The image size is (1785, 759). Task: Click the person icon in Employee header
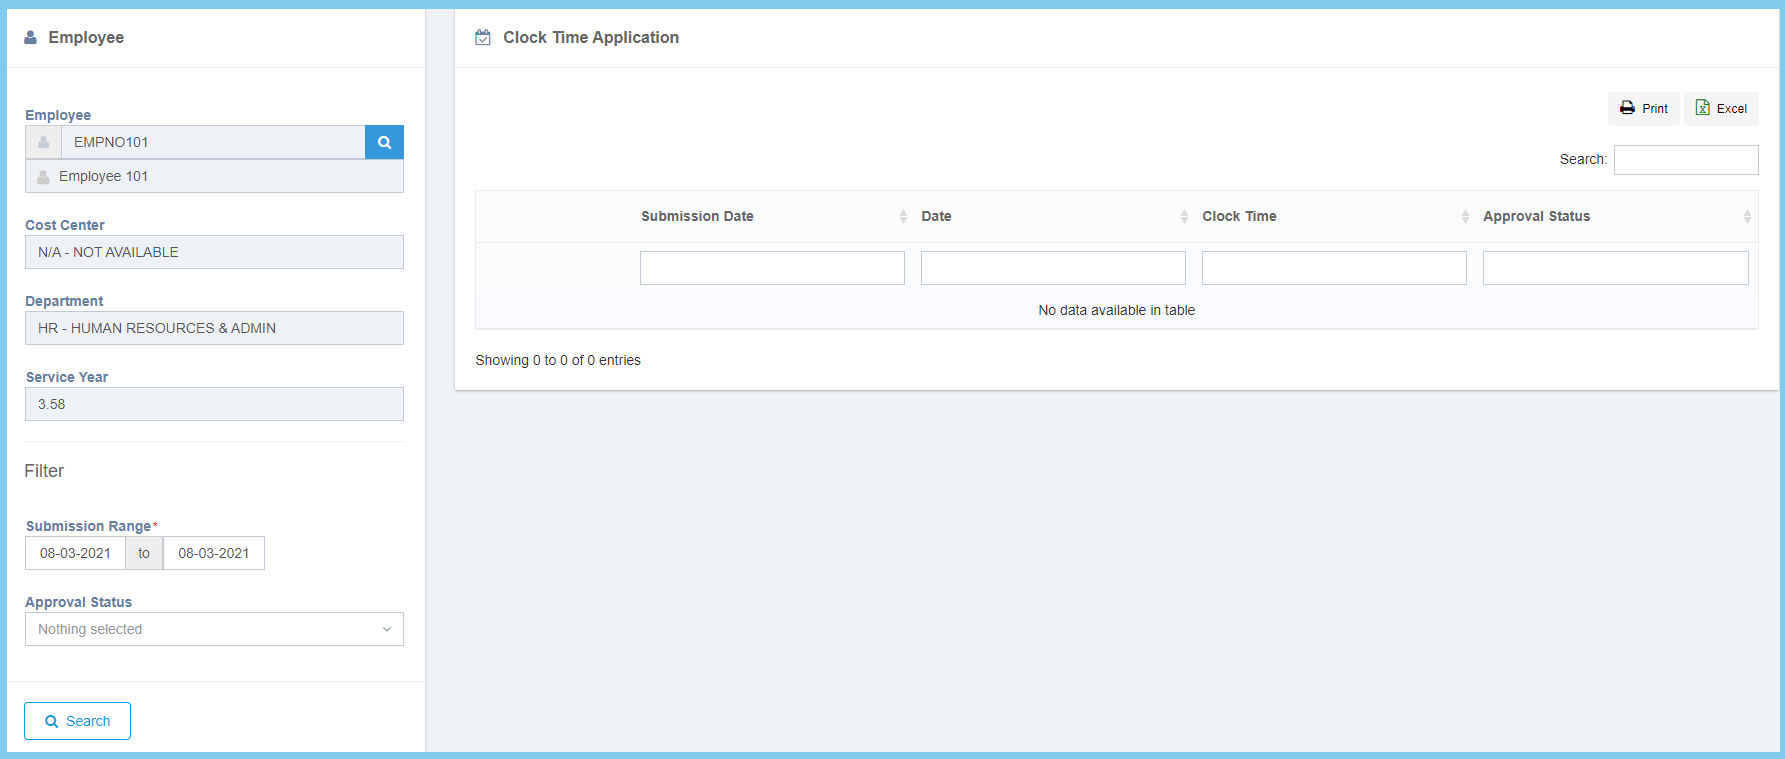tap(31, 38)
